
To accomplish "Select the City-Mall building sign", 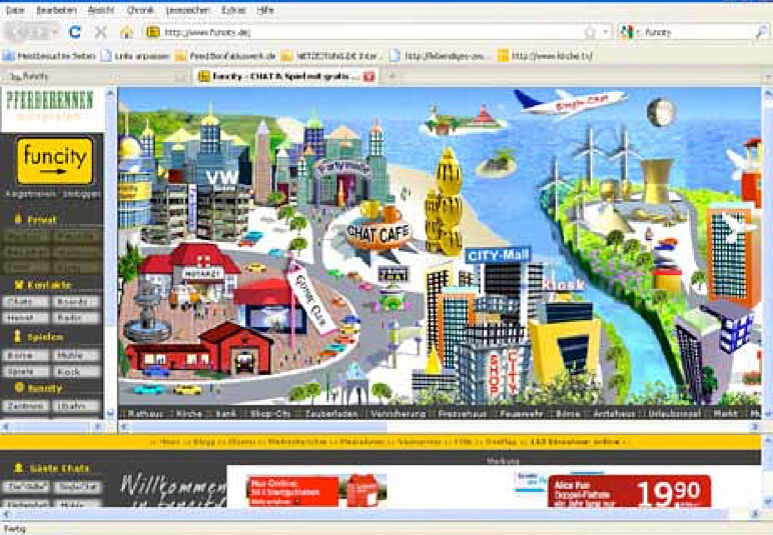I will click(497, 255).
